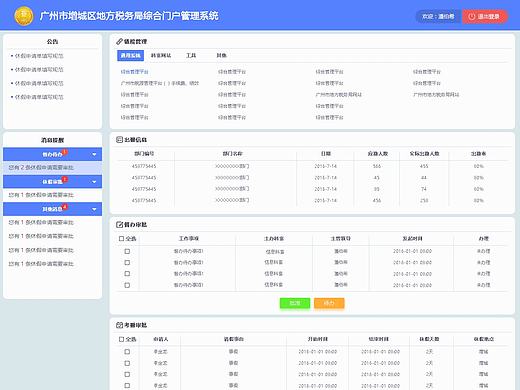Click the red badge showing 4
Screen dimensions: 520x390
(65, 207)
